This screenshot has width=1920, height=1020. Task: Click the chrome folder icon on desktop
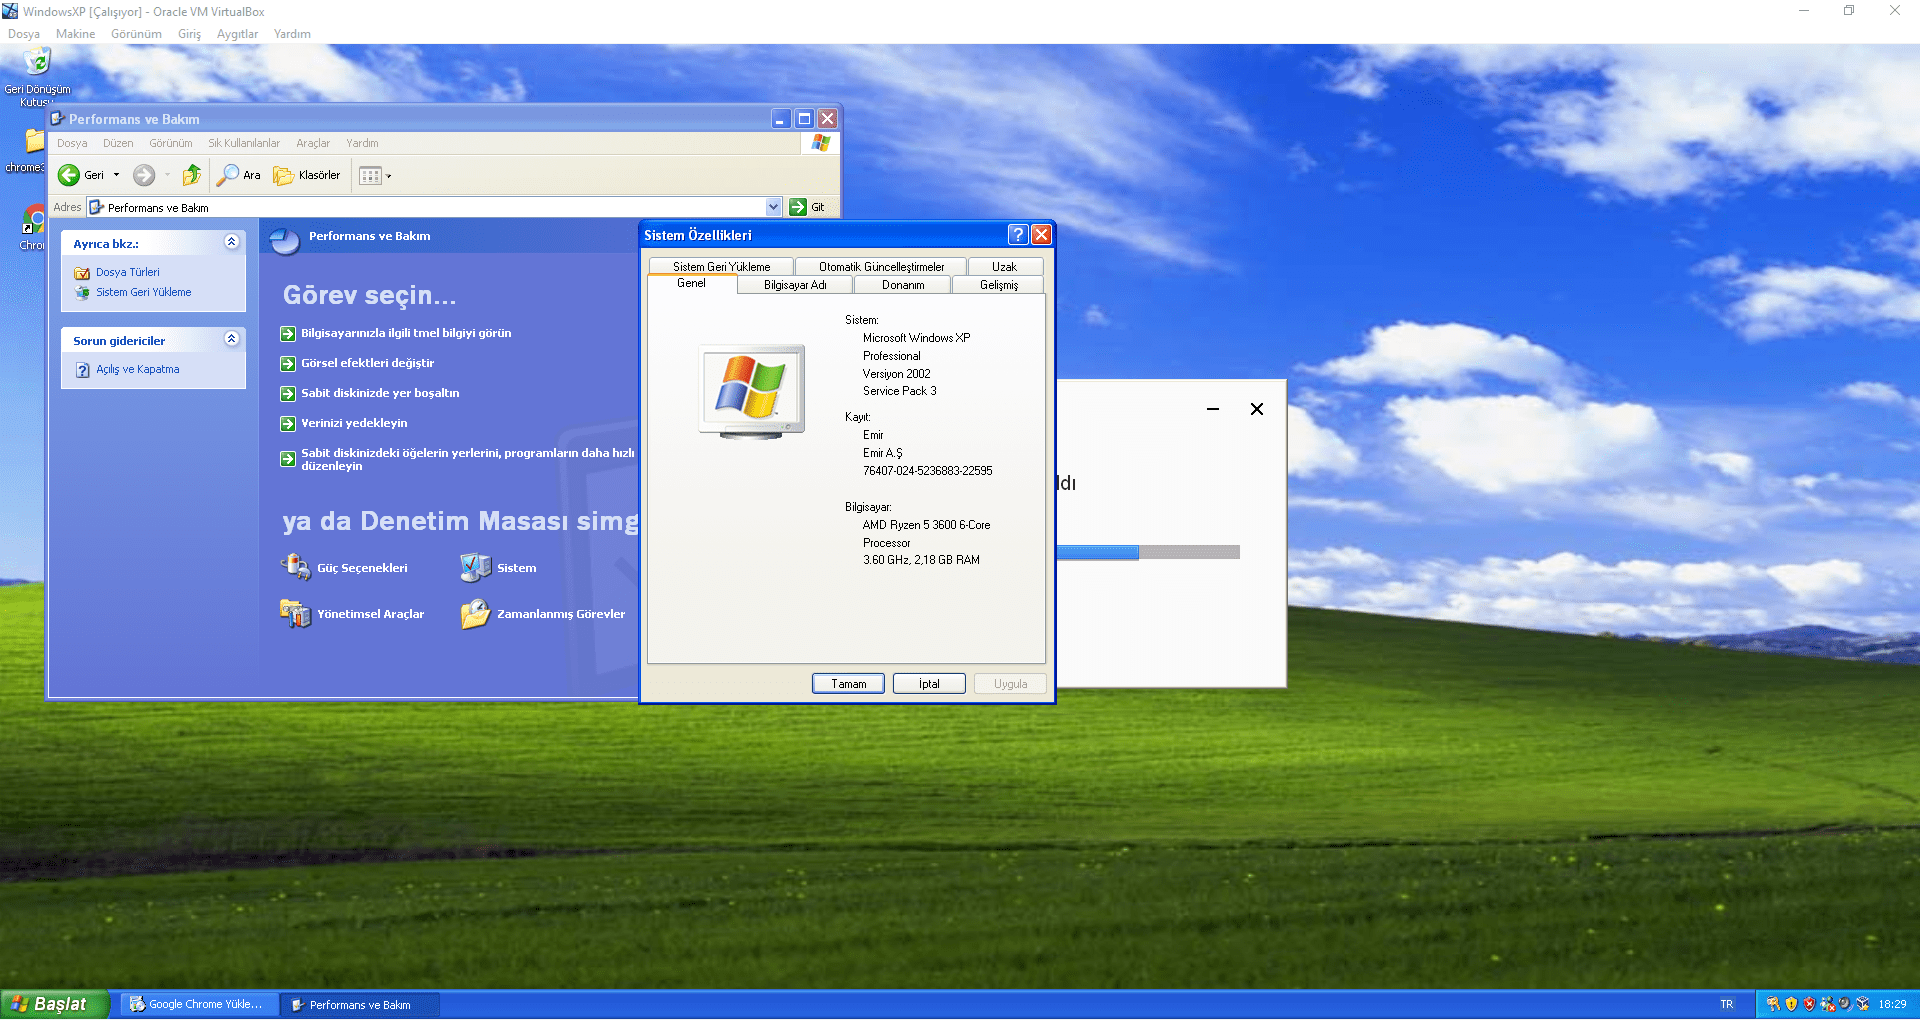[x=35, y=141]
